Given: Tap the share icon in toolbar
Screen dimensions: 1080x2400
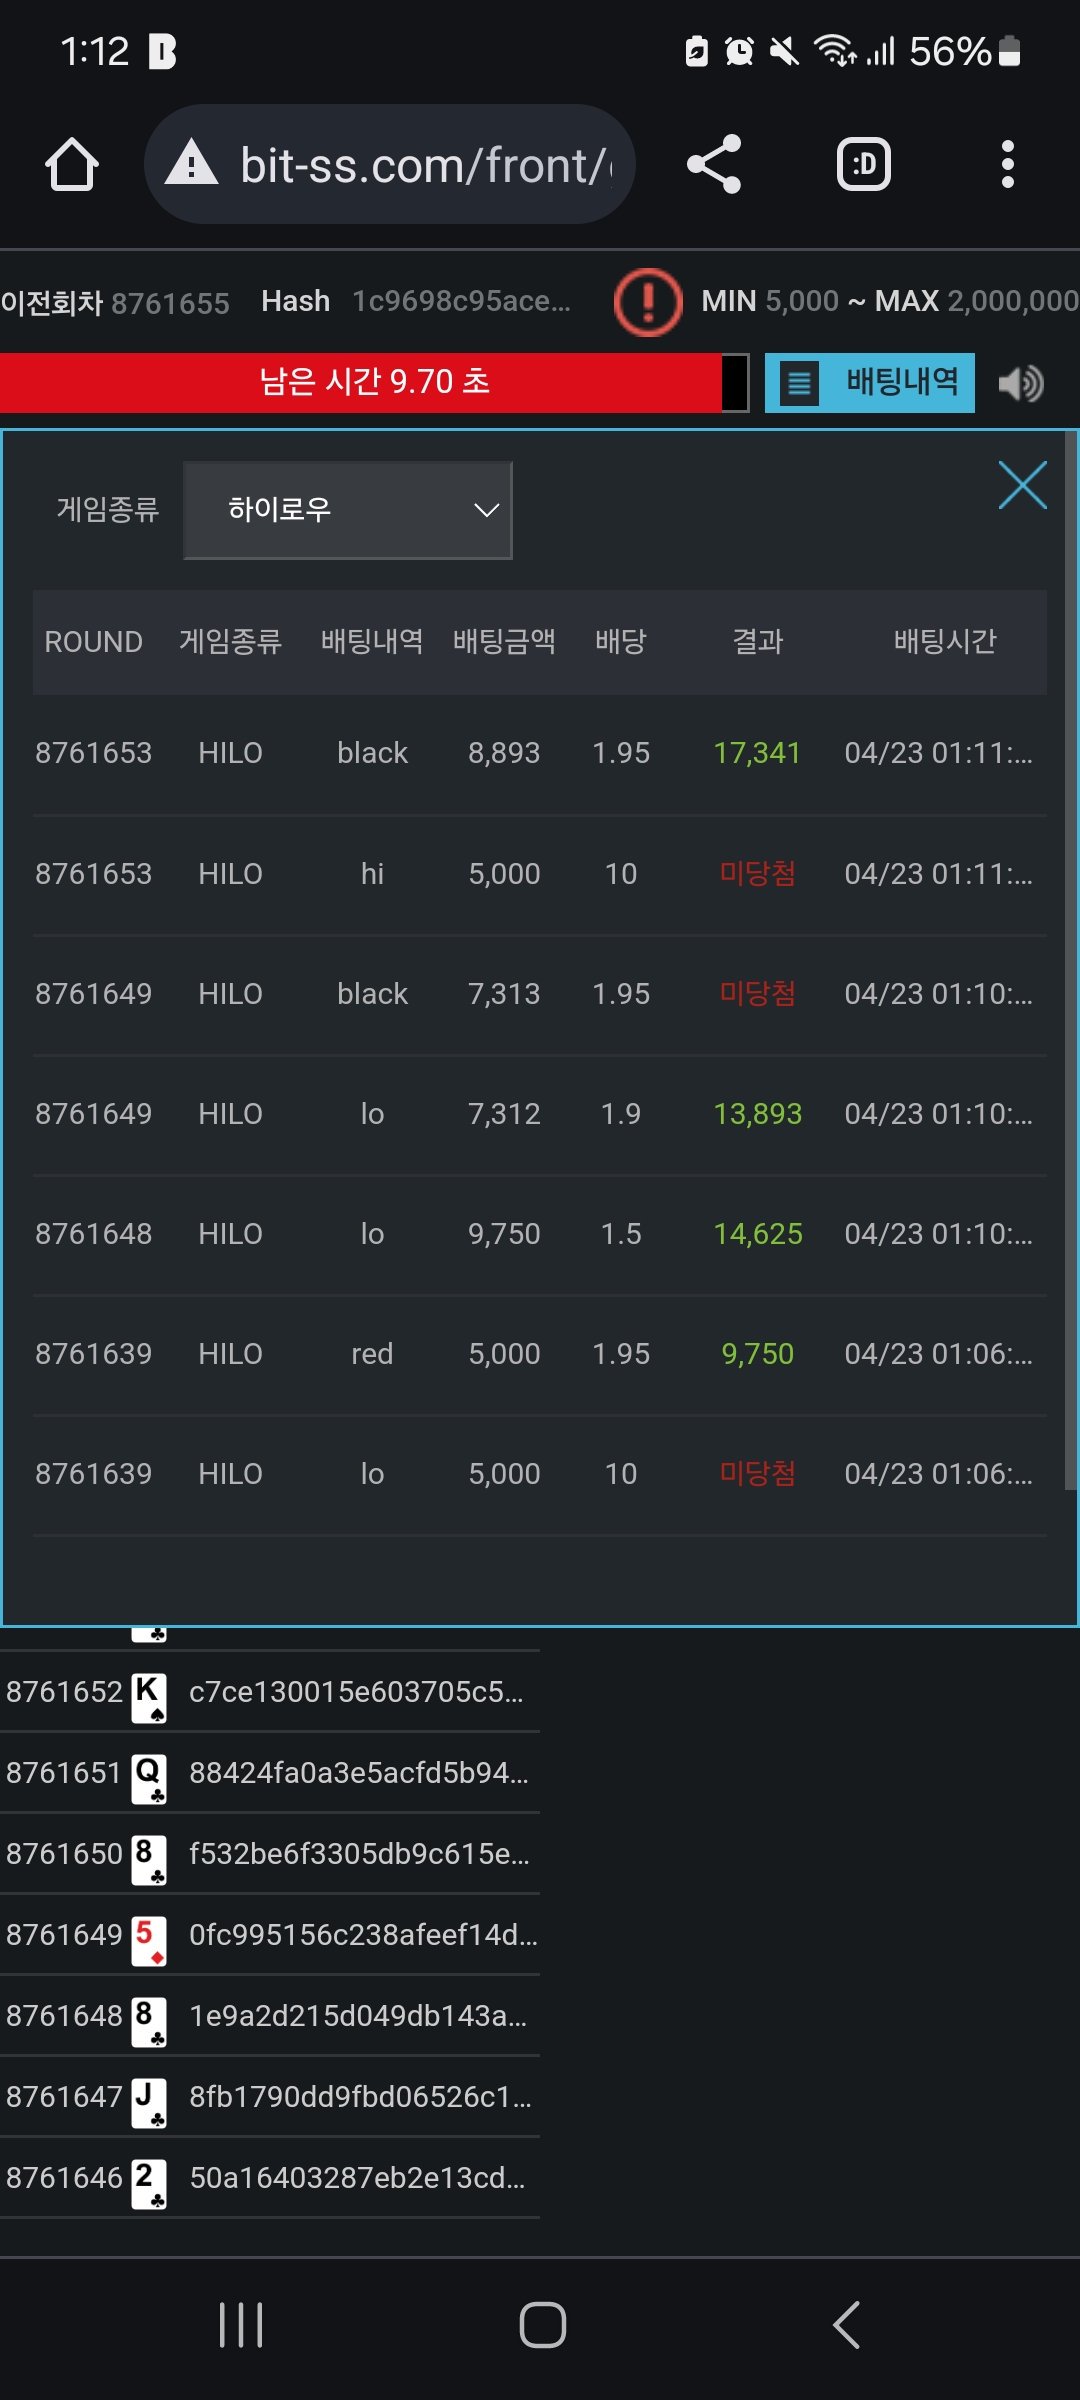Looking at the screenshot, I should (x=714, y=165).
